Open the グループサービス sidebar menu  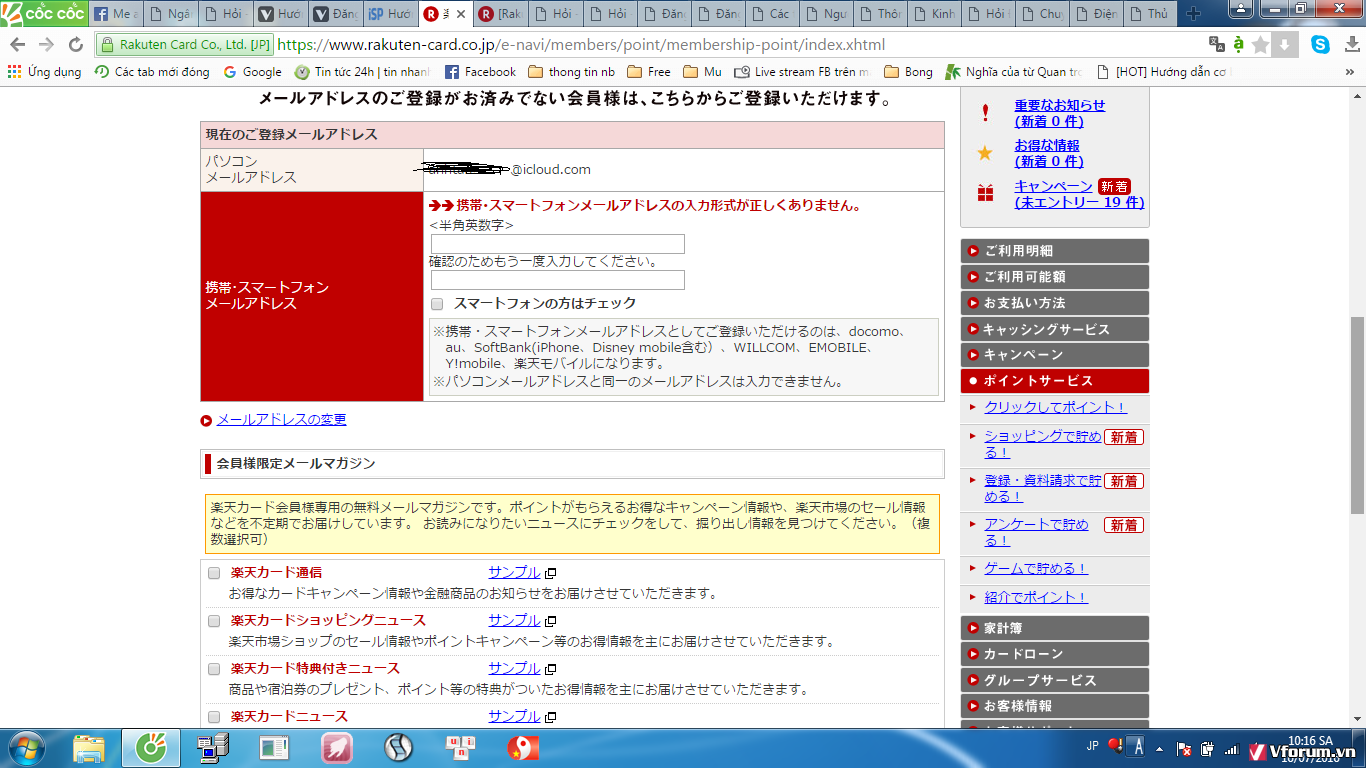(1054, 680)
